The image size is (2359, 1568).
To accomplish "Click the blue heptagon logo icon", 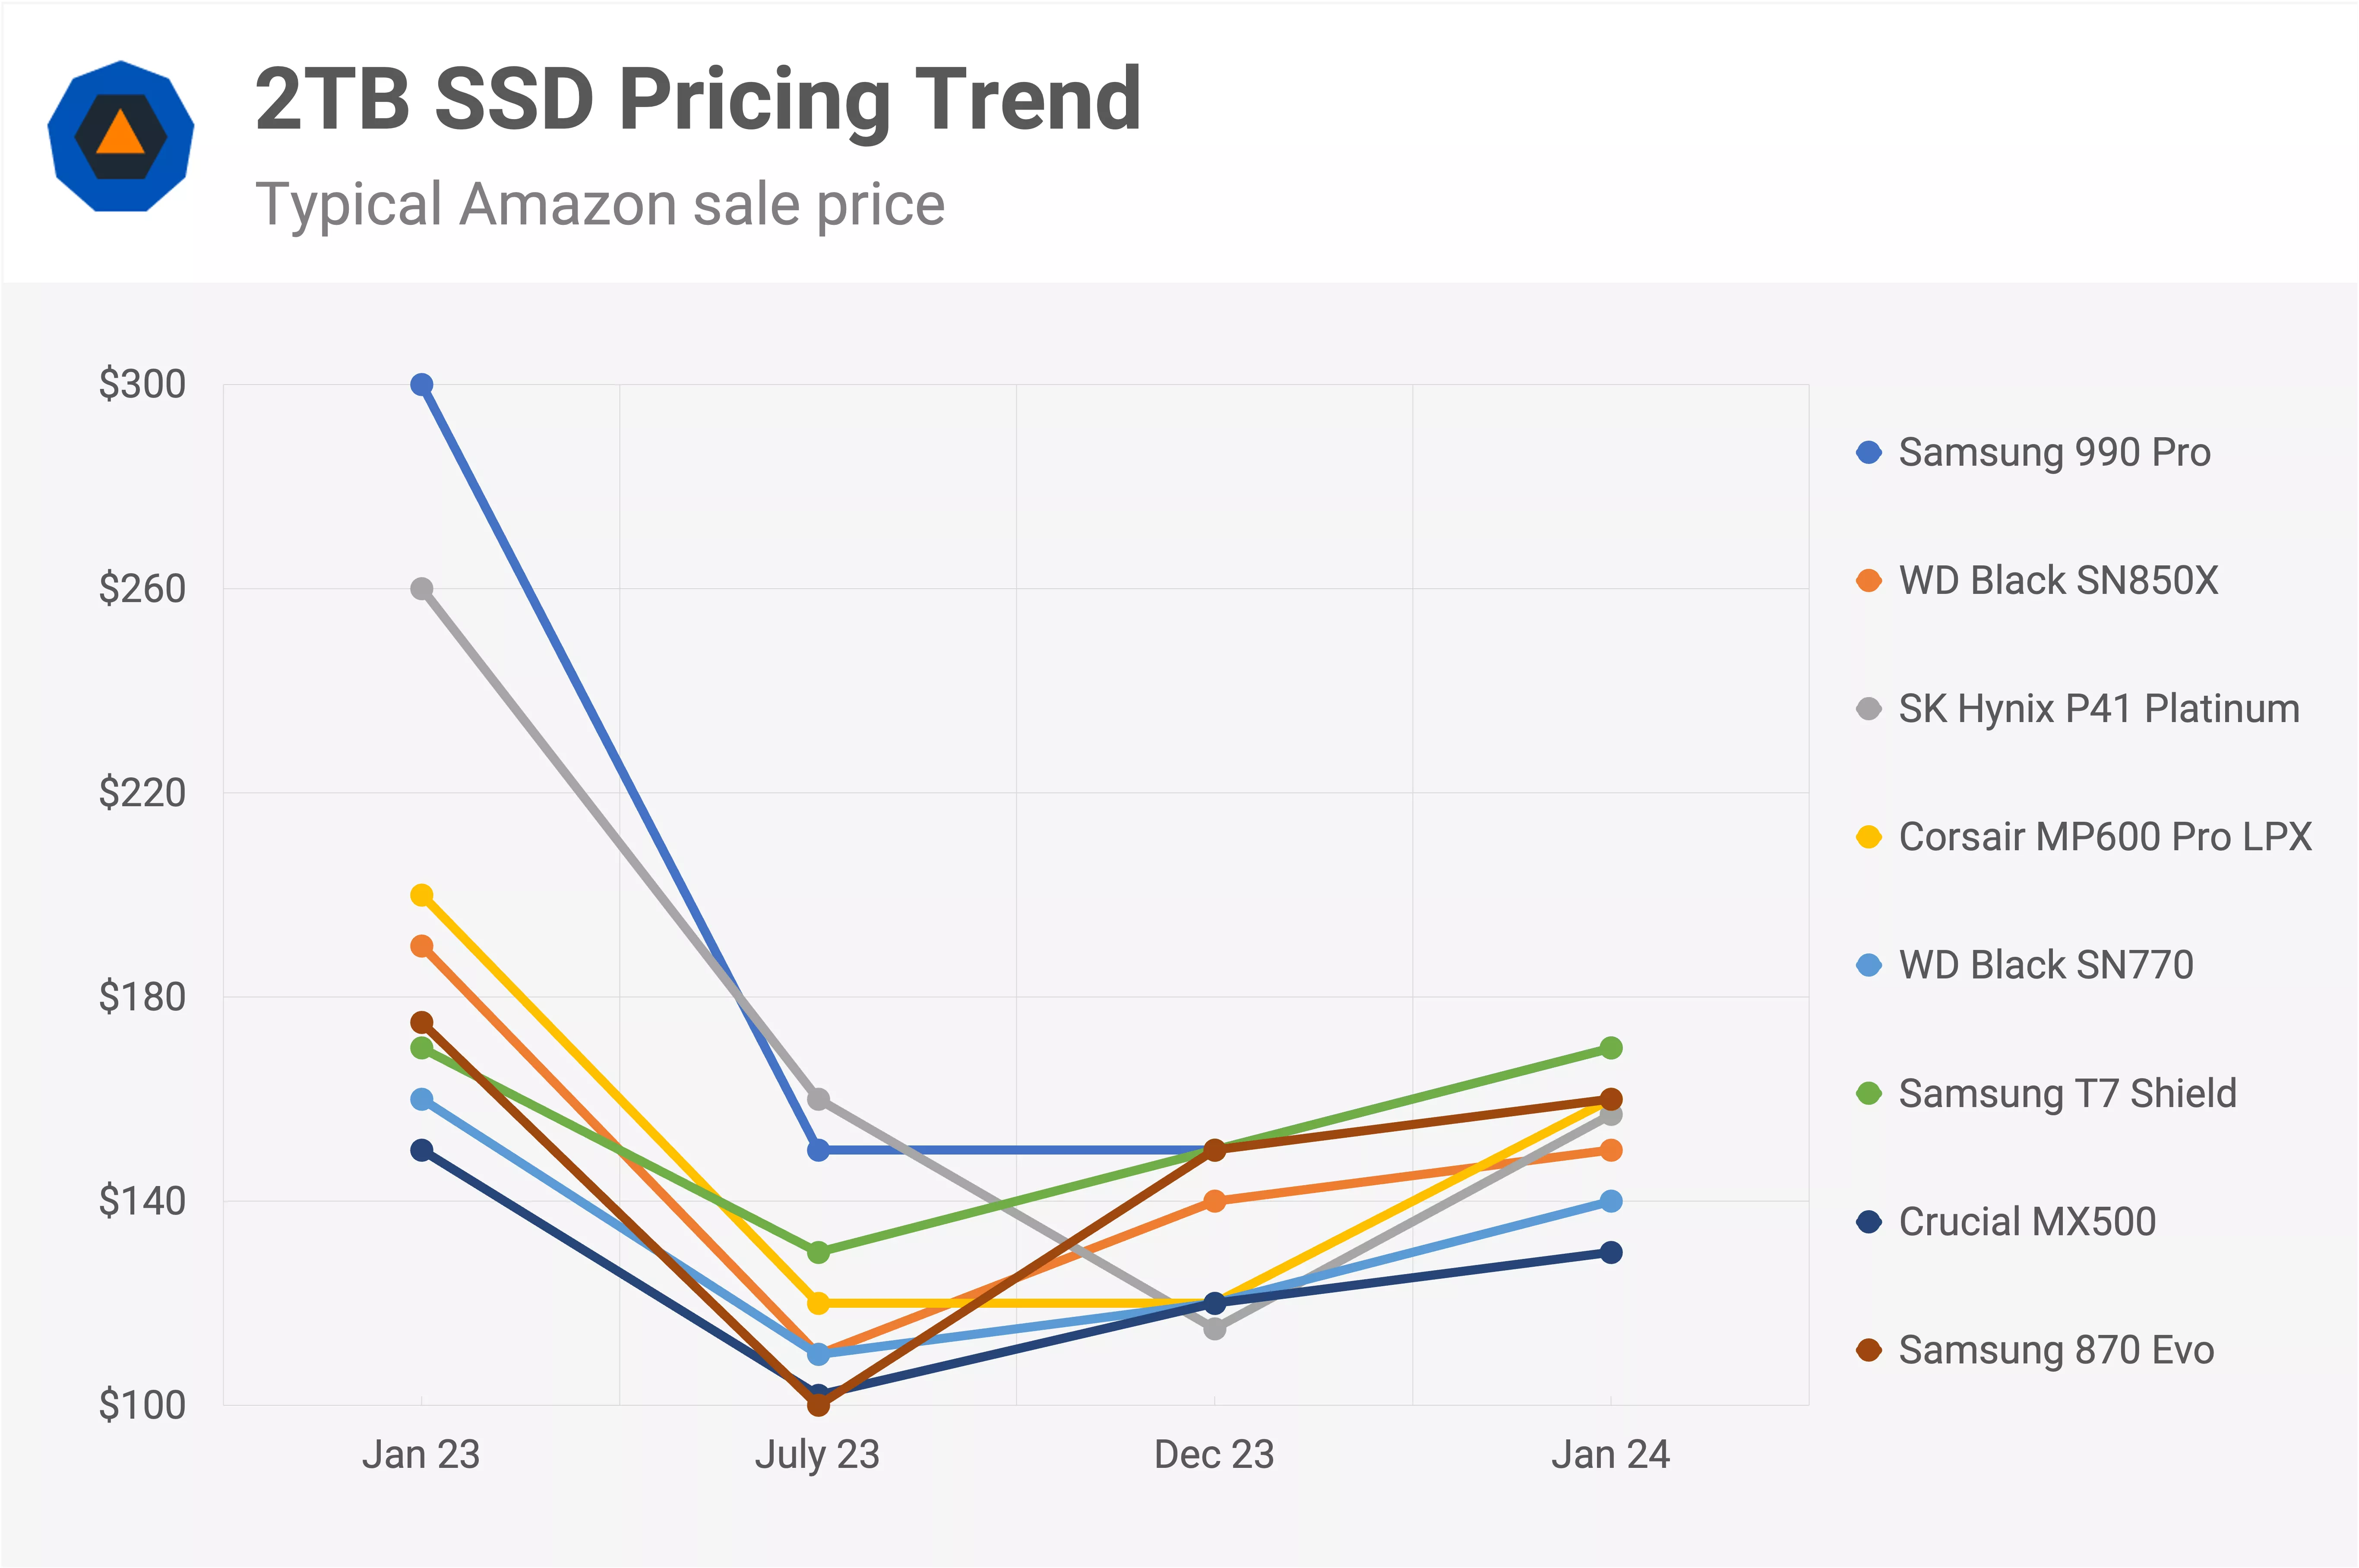I will 121,136.
